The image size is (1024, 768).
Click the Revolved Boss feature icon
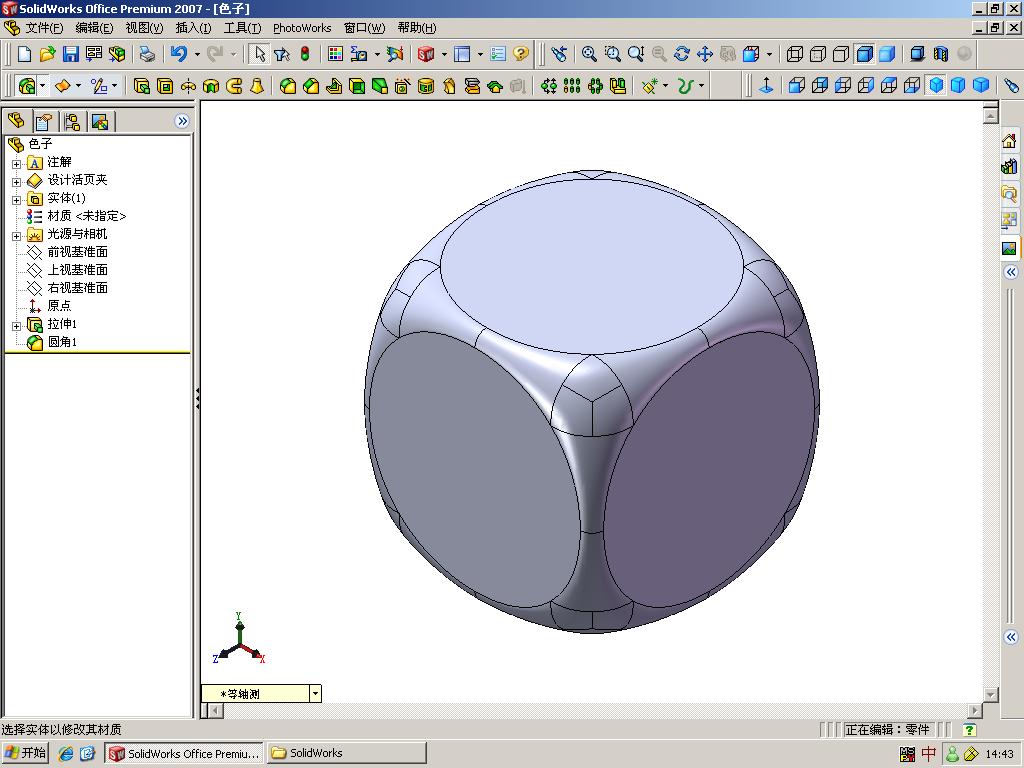click(188, 86)
